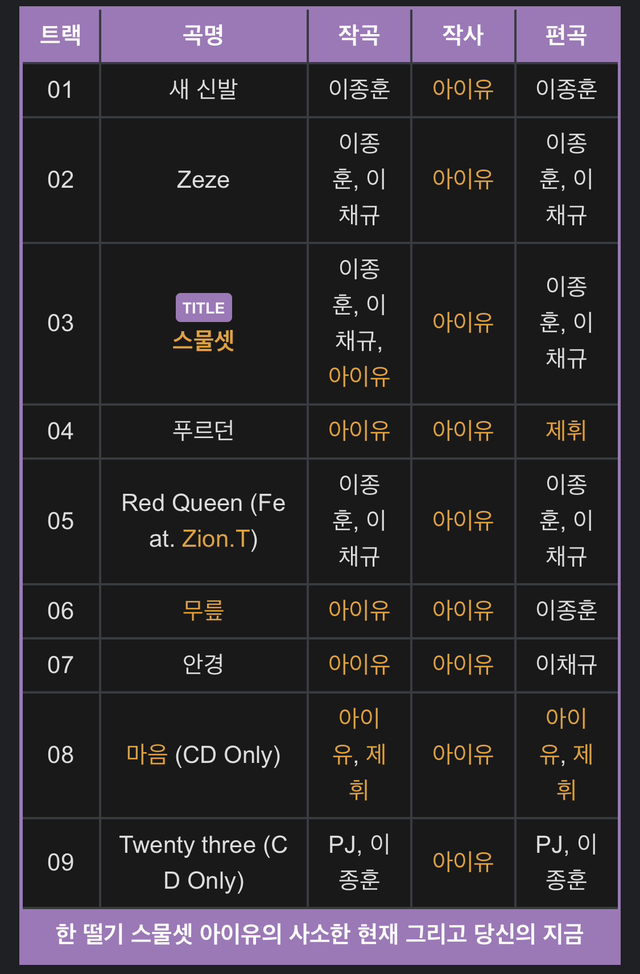Viewport: 640px width, 974px height.
Task: Open the Zion.T link in Red Queen row
Action: click(x=216, y=539)
